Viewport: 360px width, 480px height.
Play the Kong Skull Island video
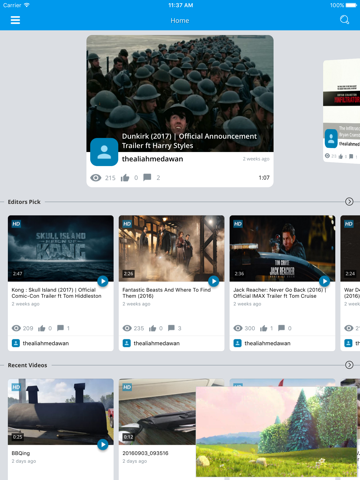coord(103,281)
